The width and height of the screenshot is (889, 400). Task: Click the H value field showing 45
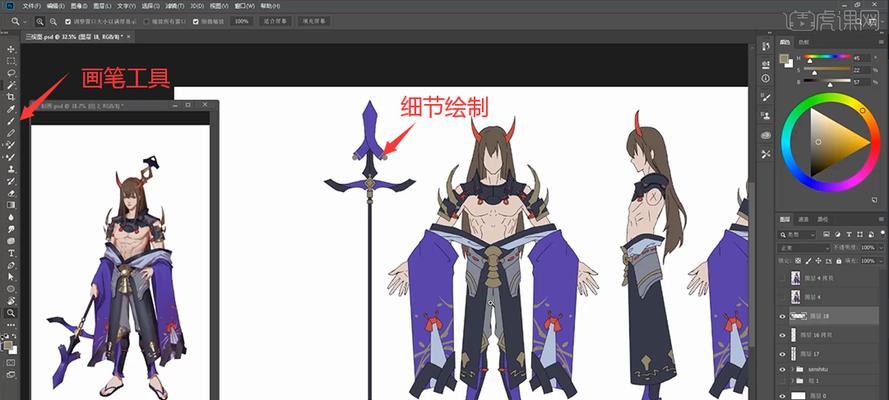coord(860,58)
